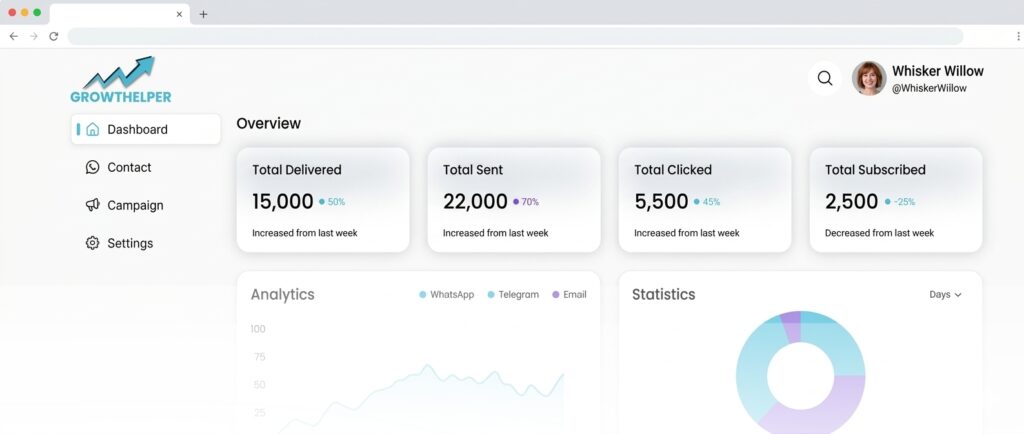Viewport: 1024px width, 434px height.
Task: Open a new browser tab
Action: pyautogui.click(x=203, y=14)
